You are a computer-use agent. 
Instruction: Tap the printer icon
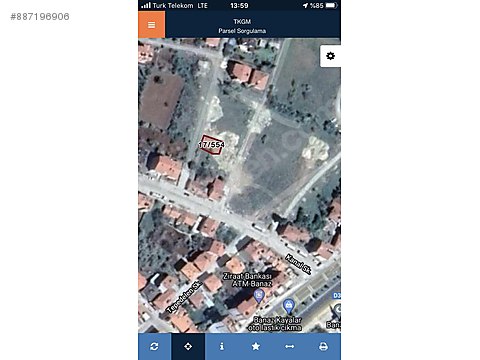point(323,347)
